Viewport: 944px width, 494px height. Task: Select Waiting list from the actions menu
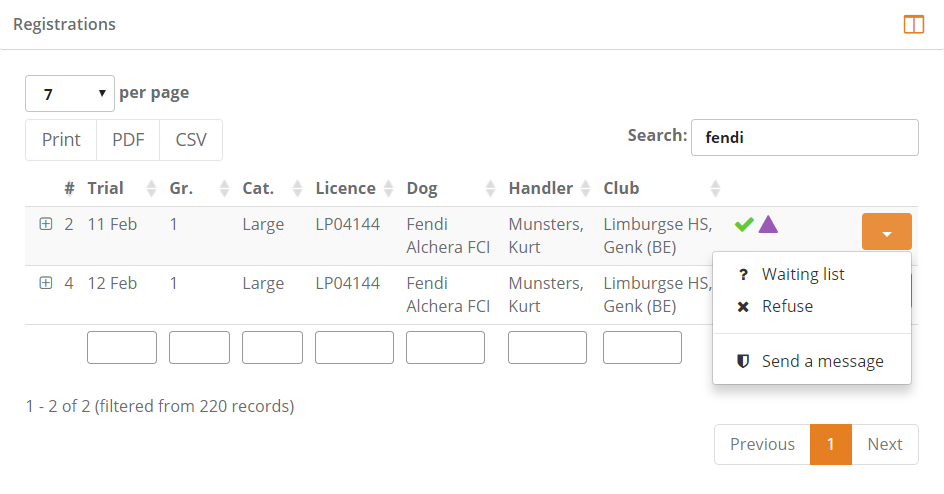pyautogui.click(x=803, y=274)
